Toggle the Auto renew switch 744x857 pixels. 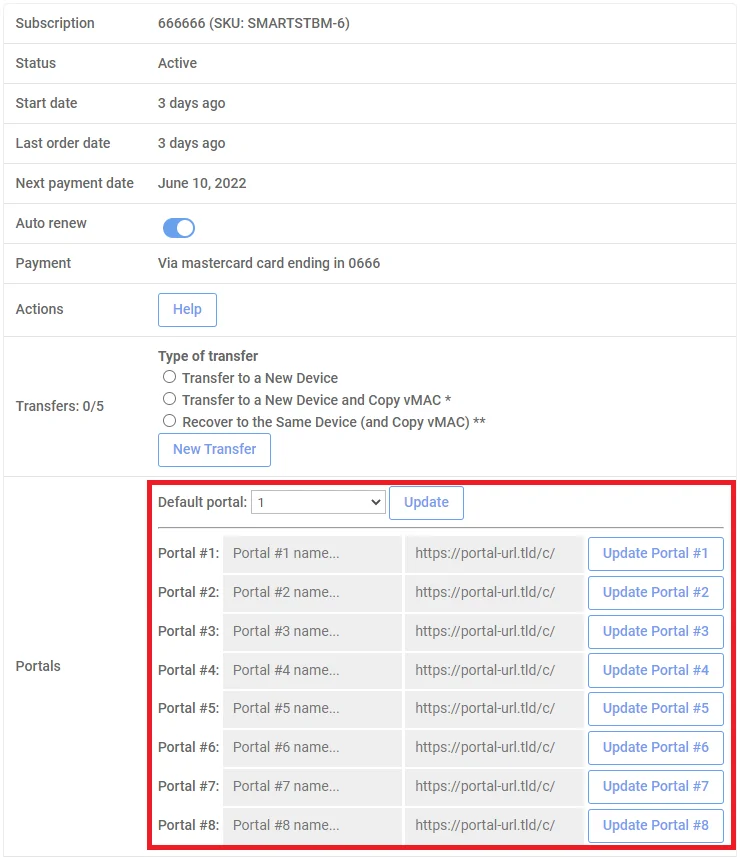(179, 228)
